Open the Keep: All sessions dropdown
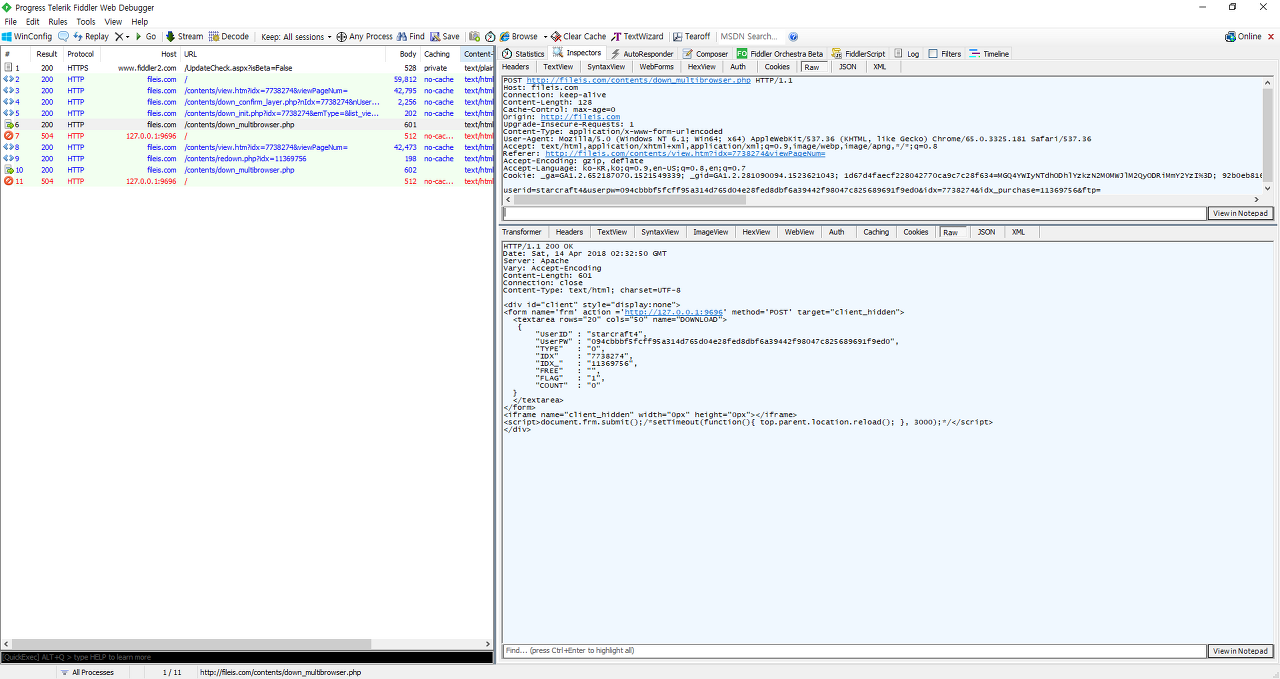Image resolution: width=1280 pixels, height=679 pixels. 296,36
